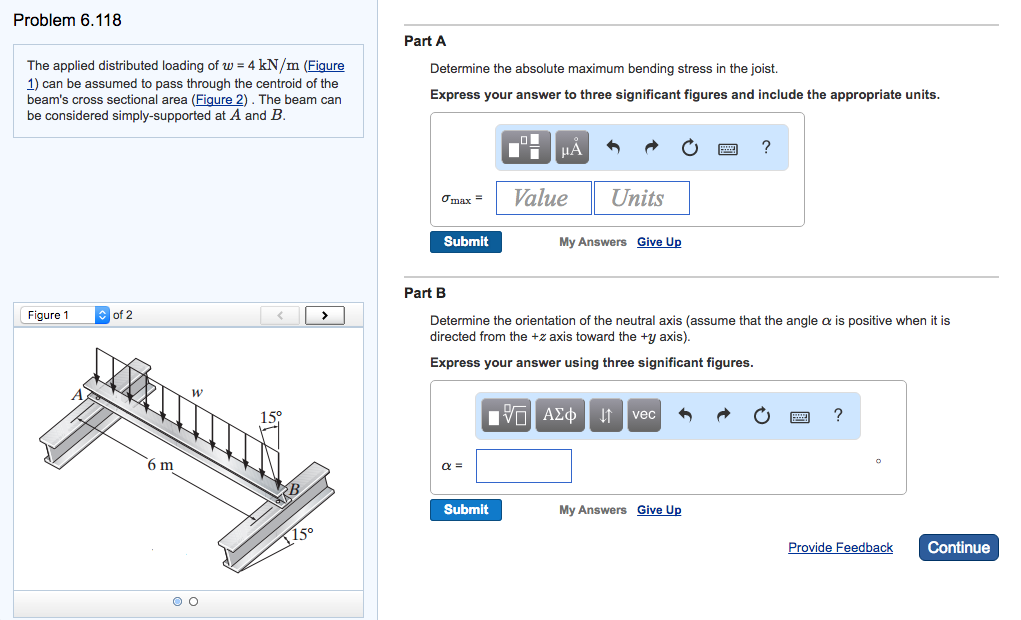Click the up-down arrows icon in Part B
1021x620 pixels.
click(605, 415)
